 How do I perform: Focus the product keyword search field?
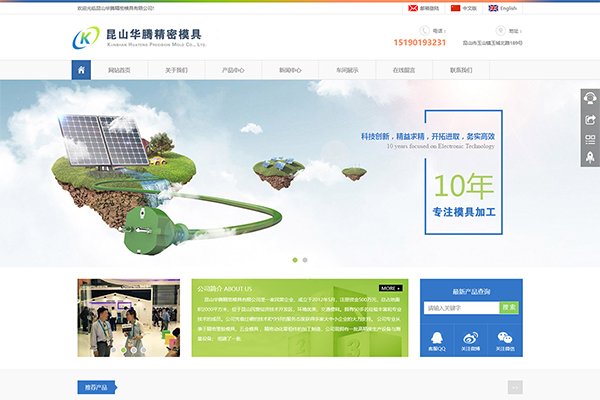point(460,308)
